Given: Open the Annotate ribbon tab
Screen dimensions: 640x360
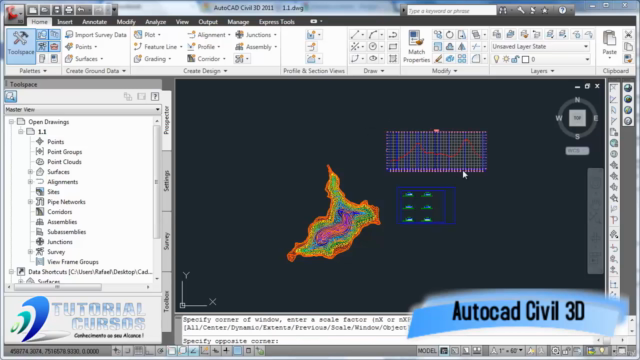Looking at the screenshot, I should pyautogui.click(x=94, y=22).
